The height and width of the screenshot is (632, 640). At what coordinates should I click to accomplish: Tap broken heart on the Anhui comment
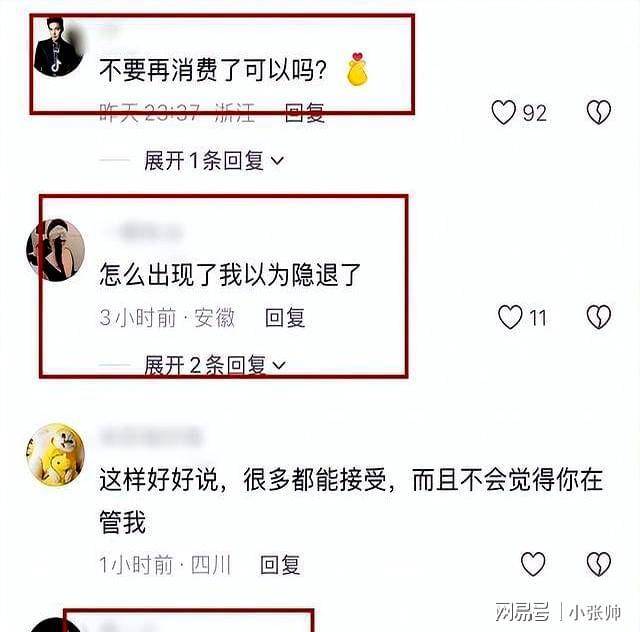click(x=598, y=317)
